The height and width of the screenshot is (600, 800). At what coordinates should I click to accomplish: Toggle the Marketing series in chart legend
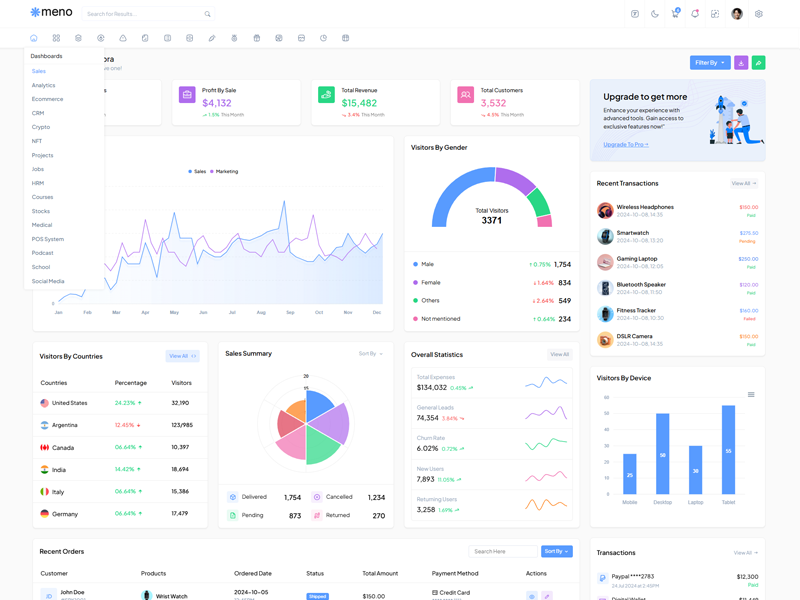click(225, 171)
